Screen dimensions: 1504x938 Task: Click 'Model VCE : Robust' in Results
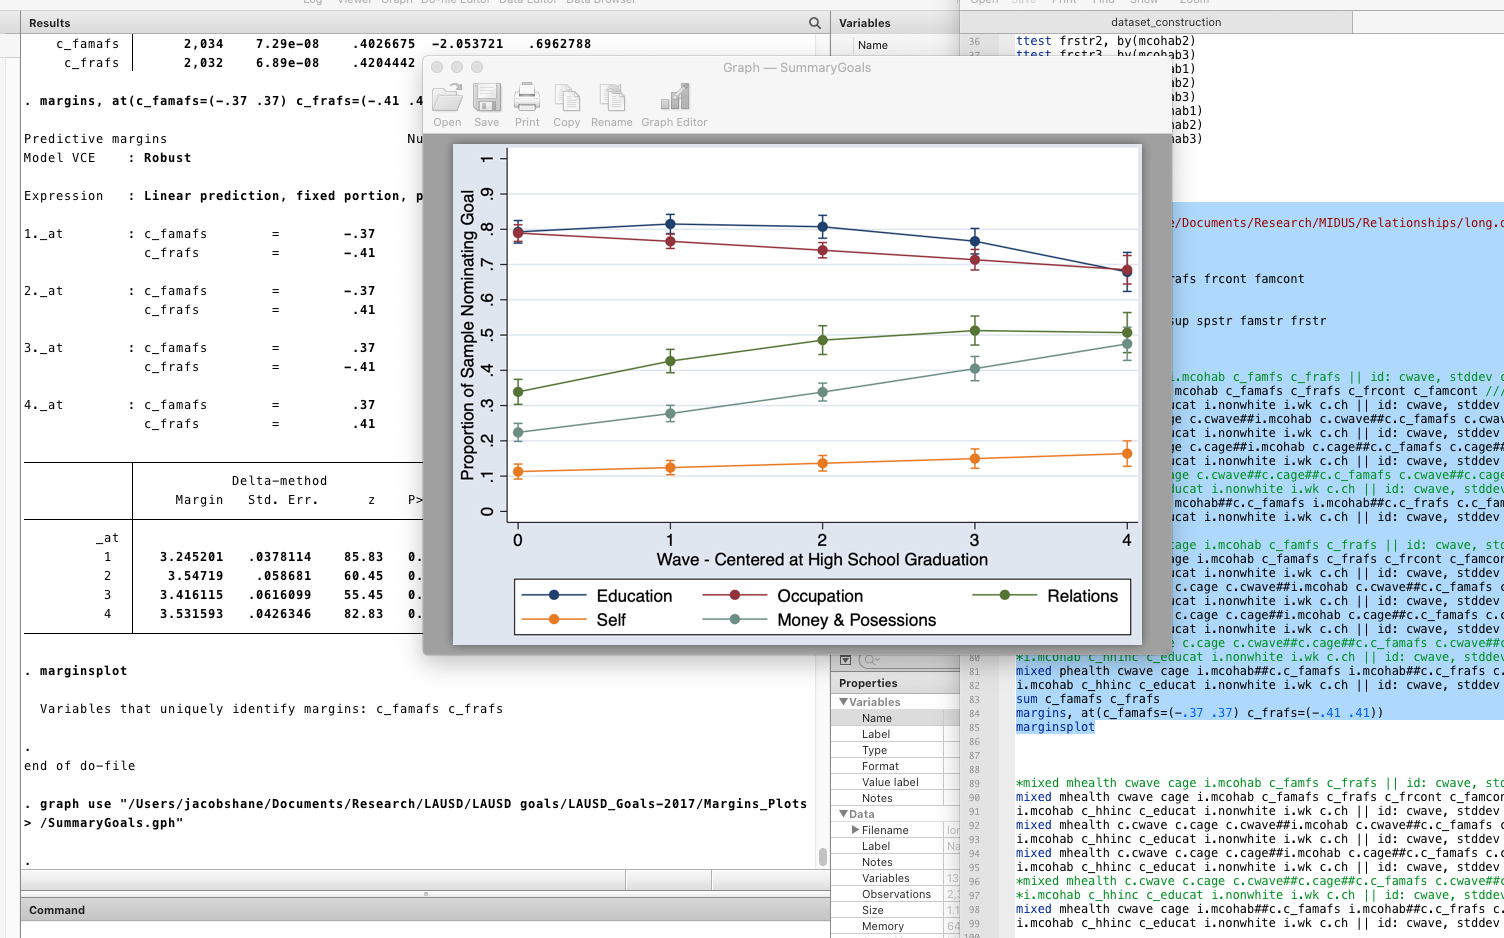point(107,158)
